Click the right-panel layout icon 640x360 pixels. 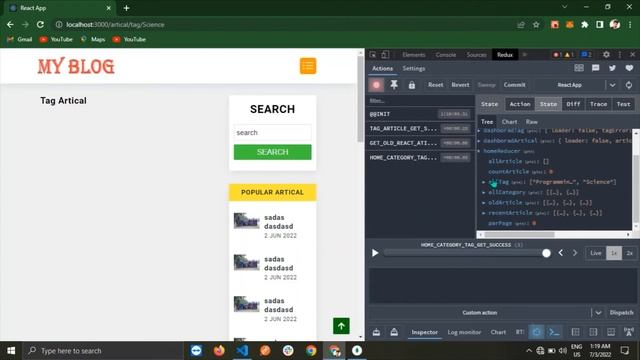tap(593, 332)
